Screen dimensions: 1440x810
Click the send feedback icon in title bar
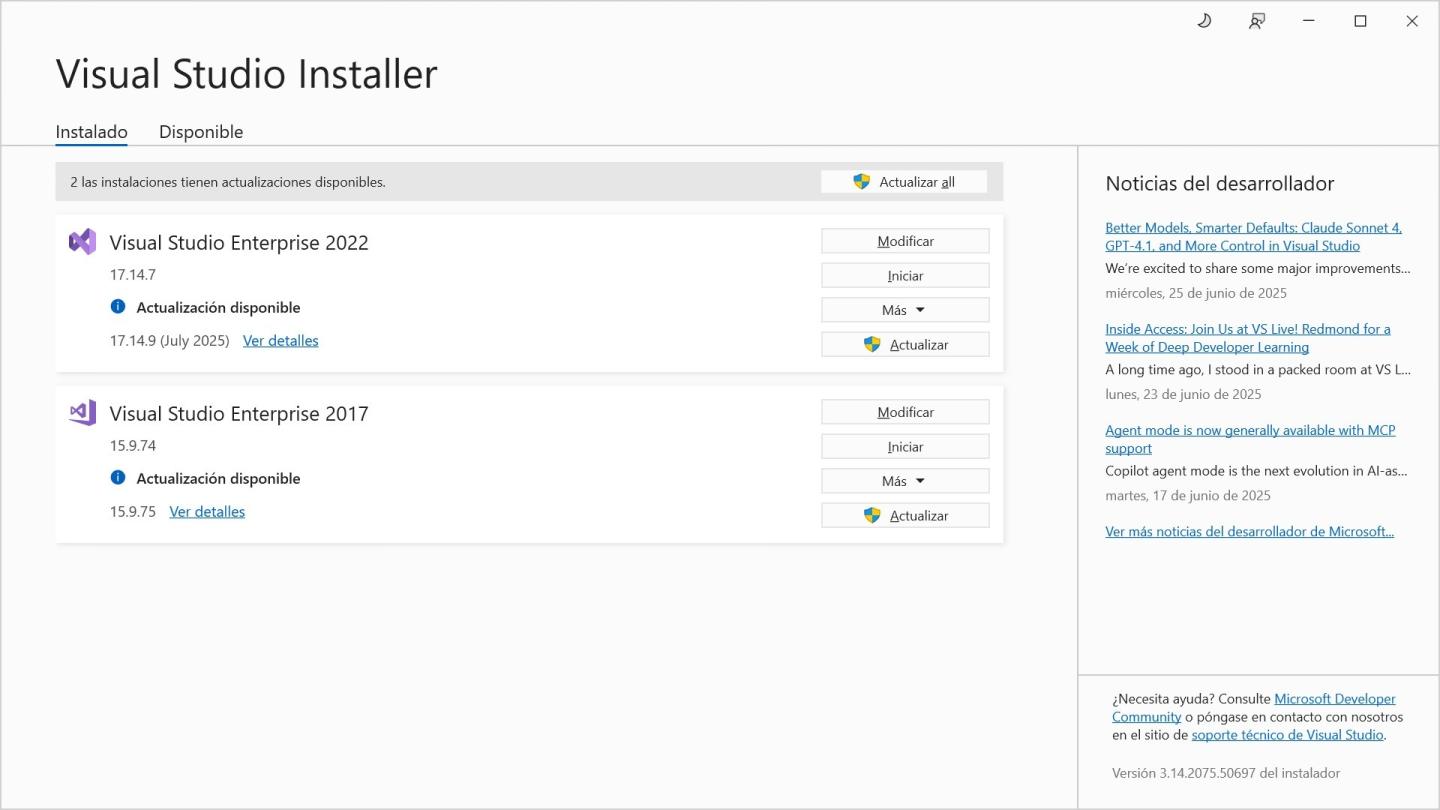point(1257,21)
